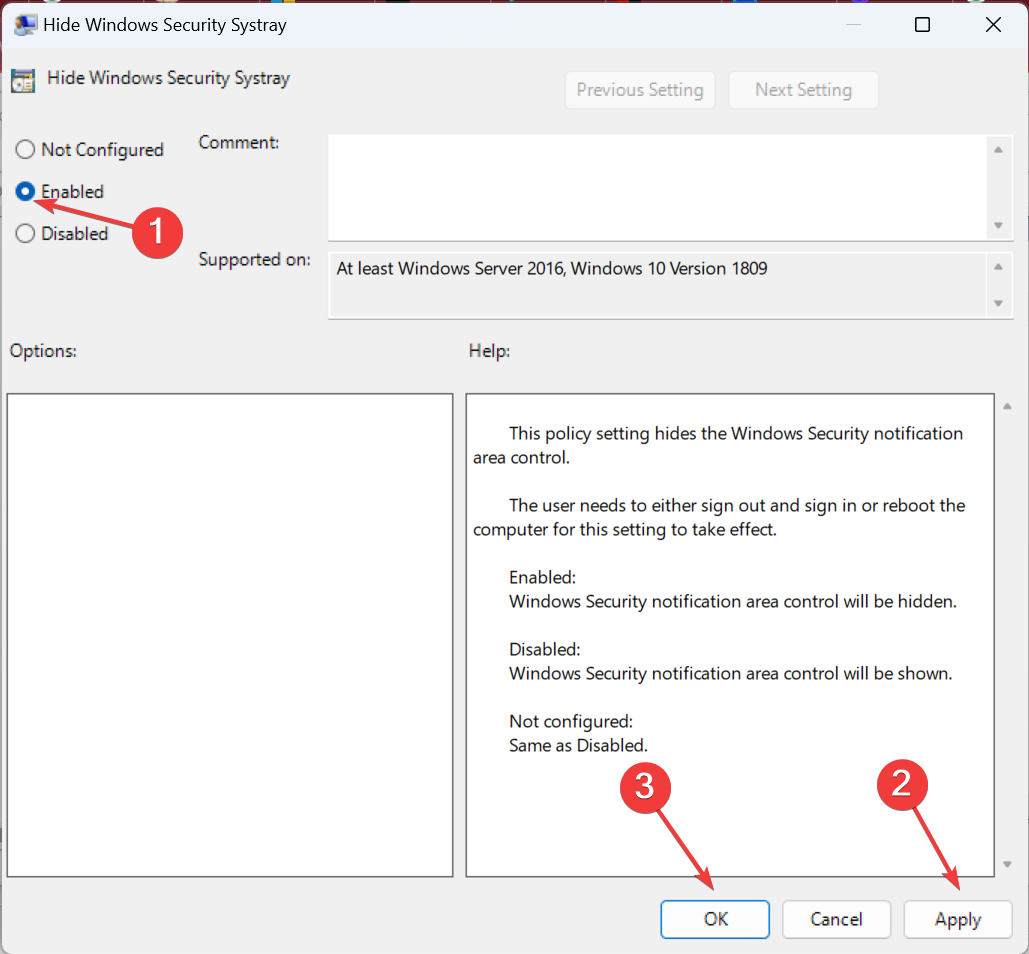
Task: Click the 'Help:' label
Action: pos(489,350)
